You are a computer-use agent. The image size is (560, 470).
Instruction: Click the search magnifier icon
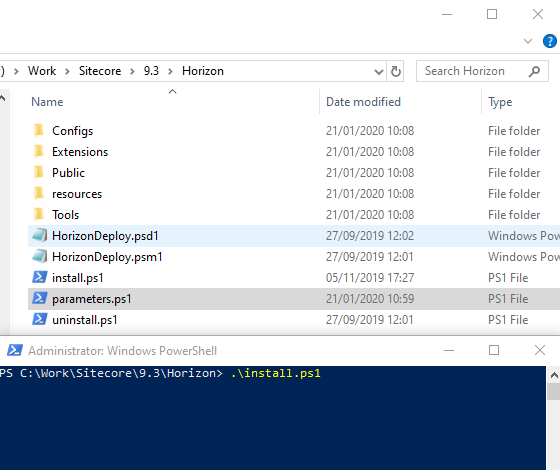coord(534,71)
